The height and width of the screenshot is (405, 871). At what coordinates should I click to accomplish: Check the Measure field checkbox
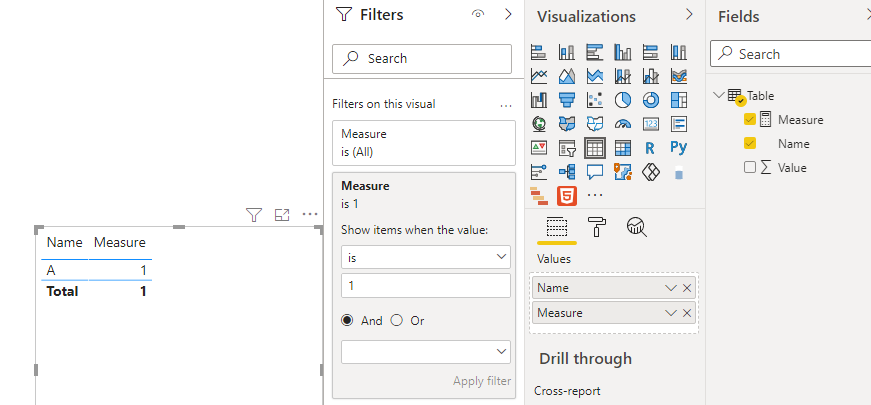tap(750, 119)
